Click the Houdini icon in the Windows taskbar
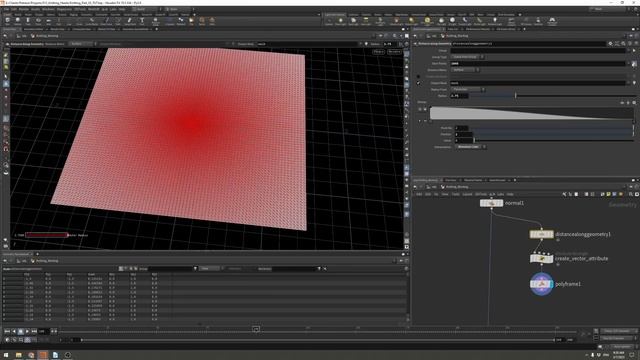Viewport: 640px width, 360px height. (x=43, y=355)
